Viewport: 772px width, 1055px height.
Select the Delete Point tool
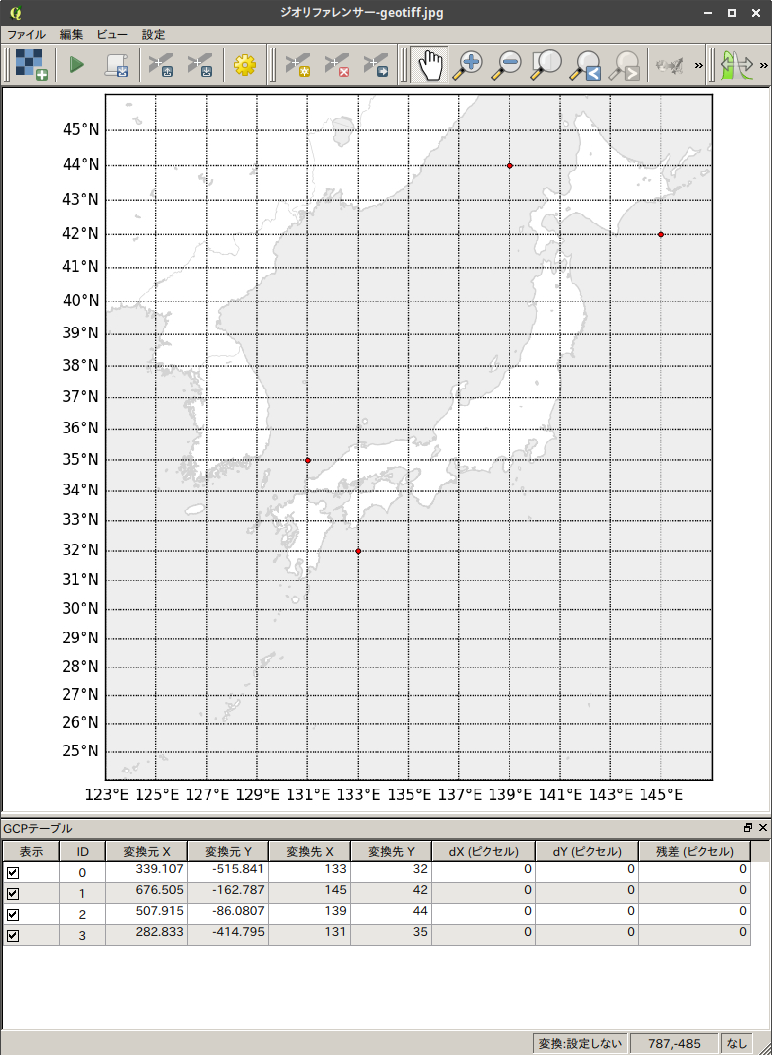click(337, 65)
